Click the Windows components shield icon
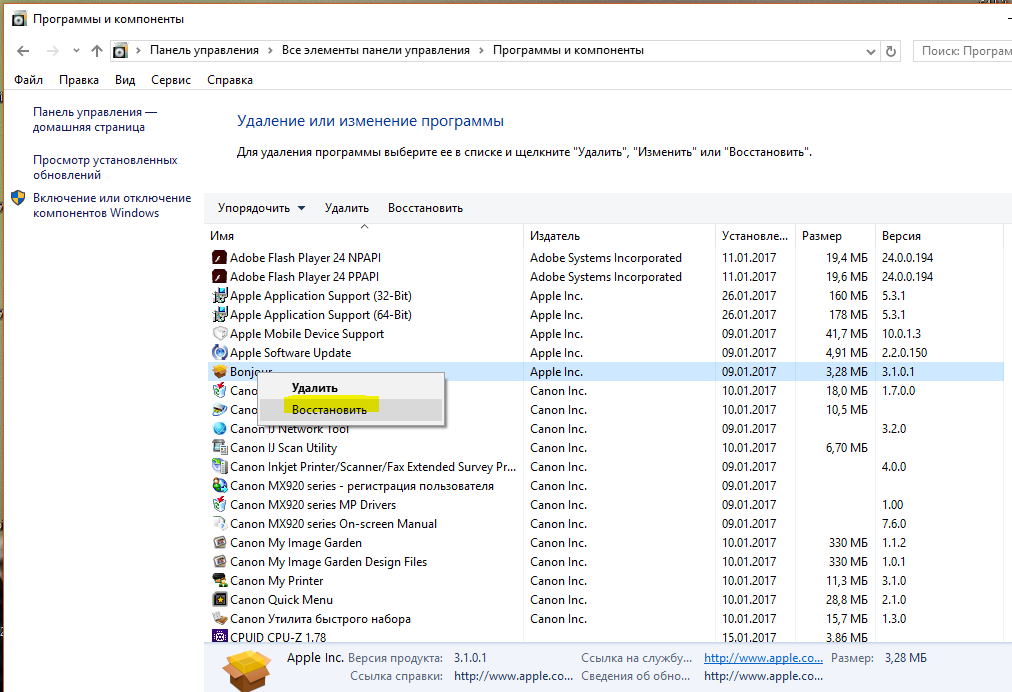Viewport: 1012px width, 692px height. [x=18, y=198]
